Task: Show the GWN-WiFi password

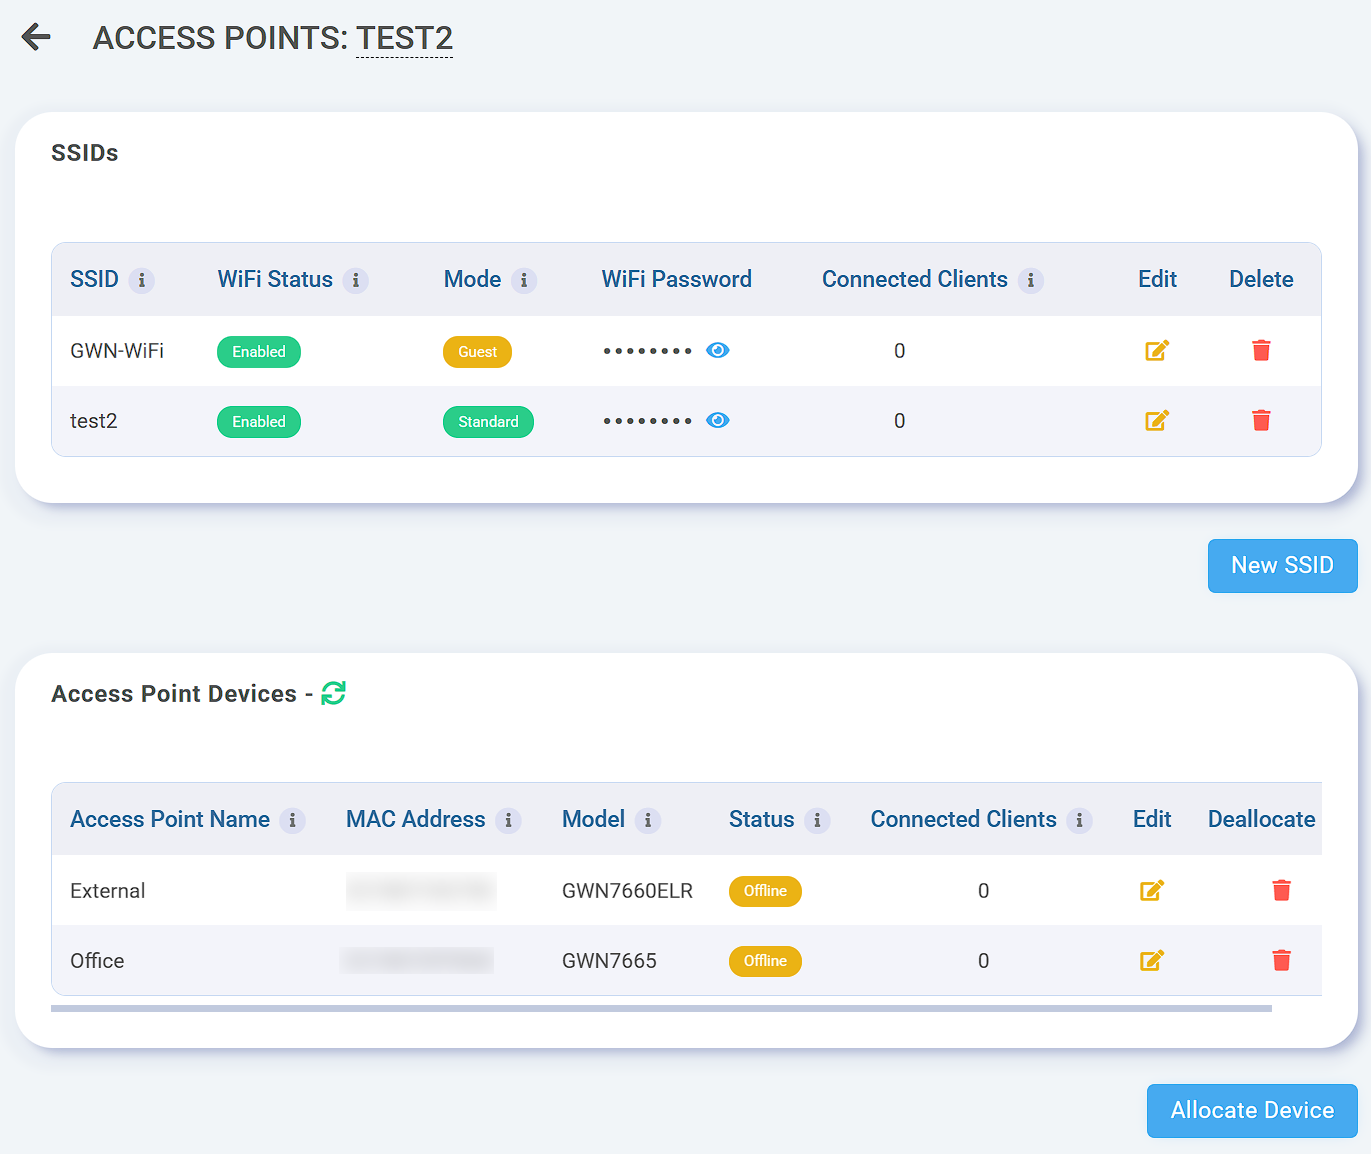Action: point(717,351)
